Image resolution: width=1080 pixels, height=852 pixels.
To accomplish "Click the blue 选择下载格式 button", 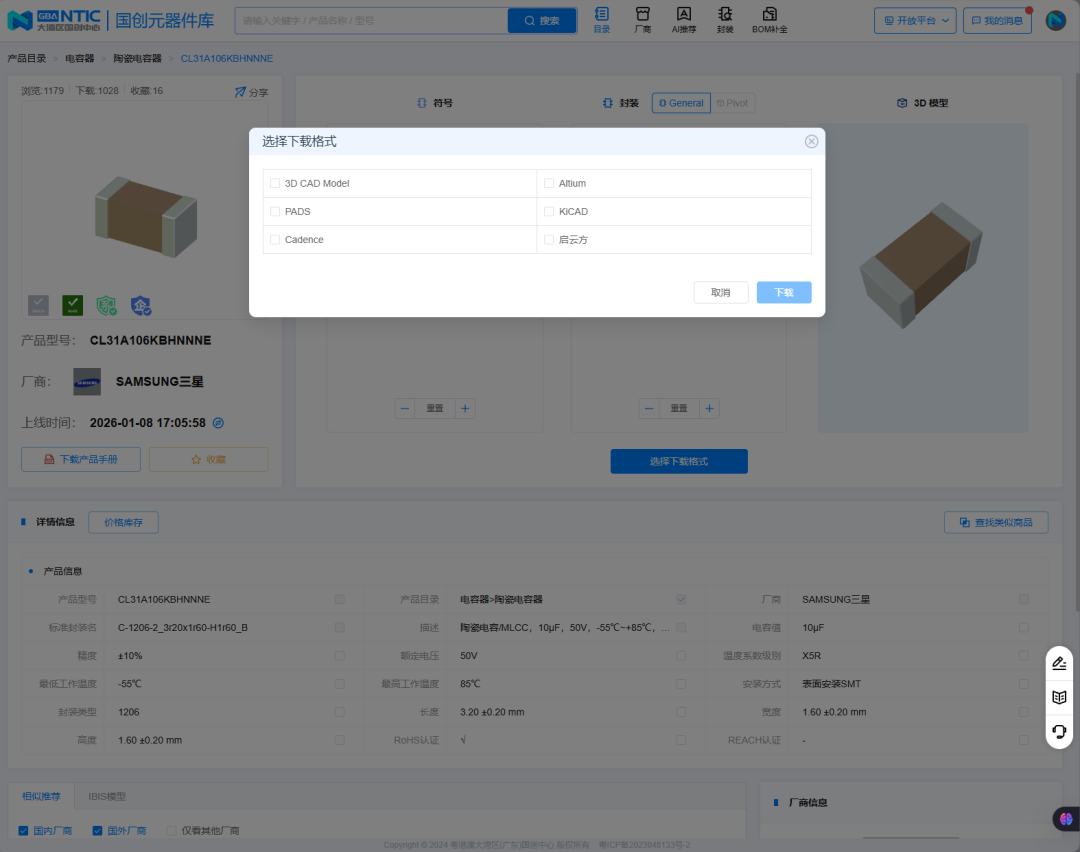I will (x=679, y=461).
